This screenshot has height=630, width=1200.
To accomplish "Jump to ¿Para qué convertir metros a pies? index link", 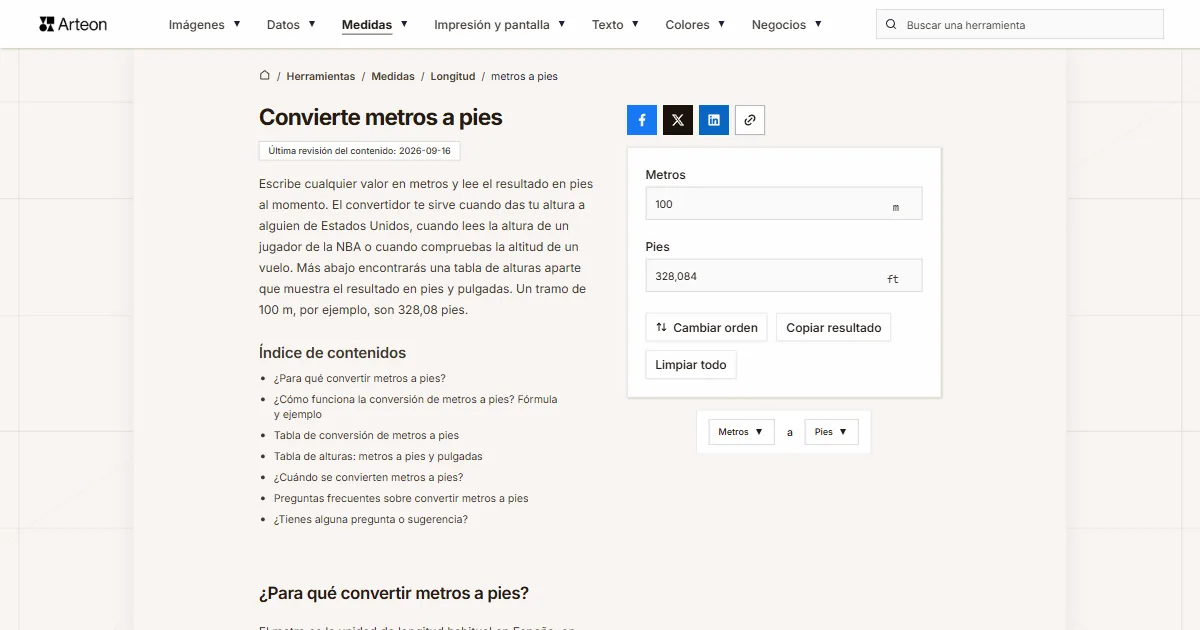I will tap(360, 378).
